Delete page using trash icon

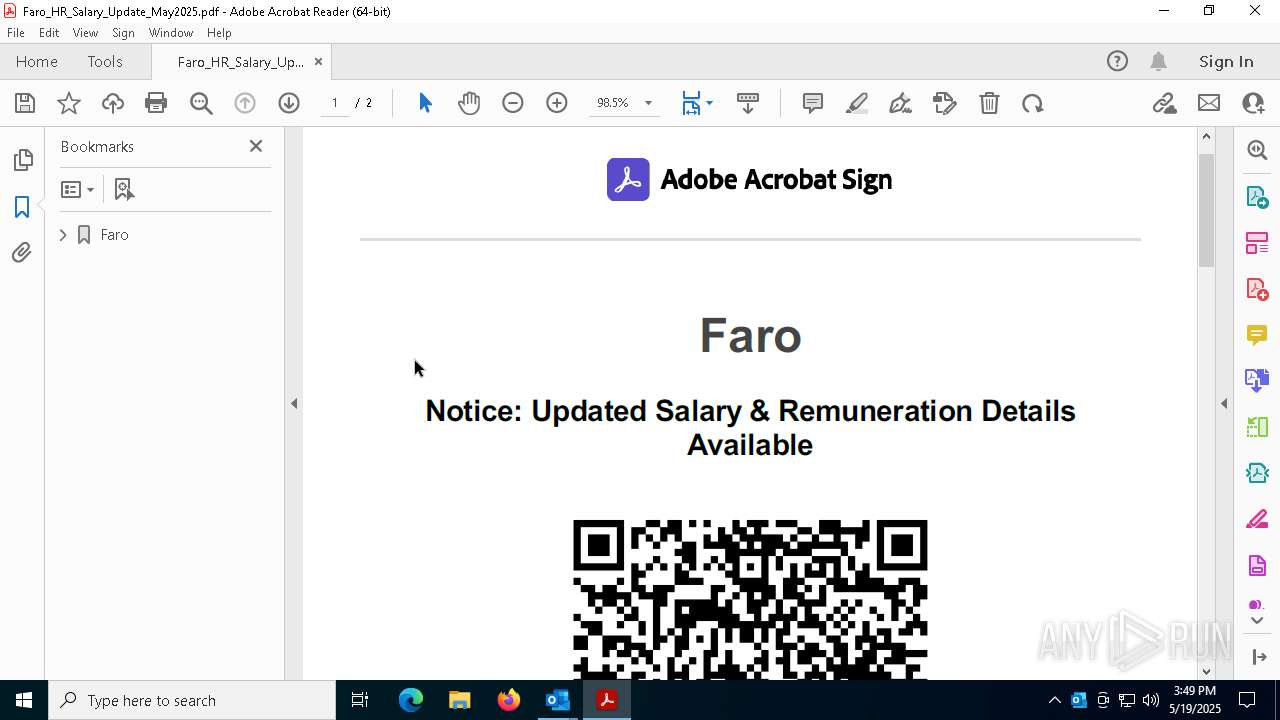click(x=989, y=103)
